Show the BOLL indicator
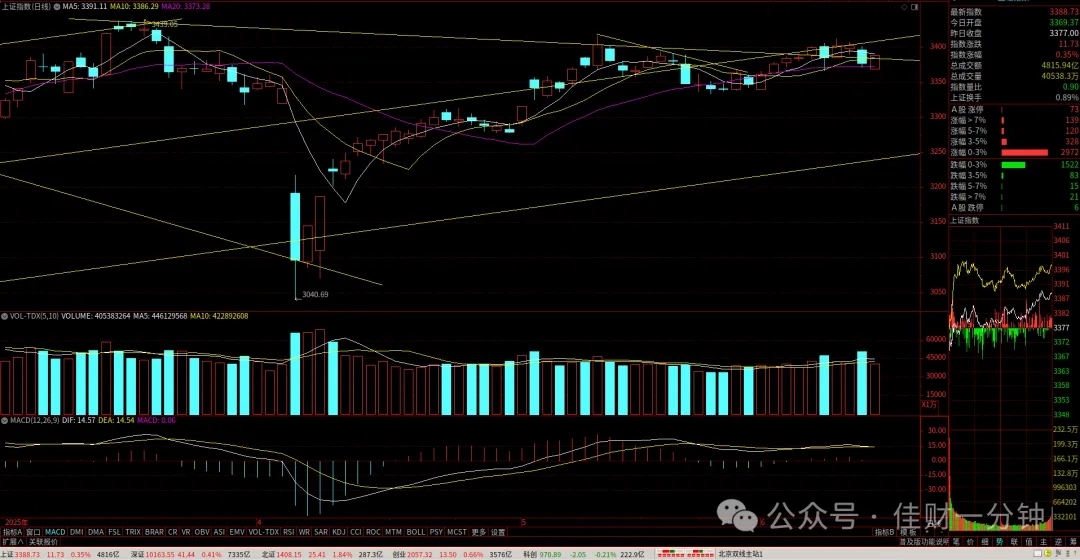Viewport: 1080px width, 560px height. [416, 532]
